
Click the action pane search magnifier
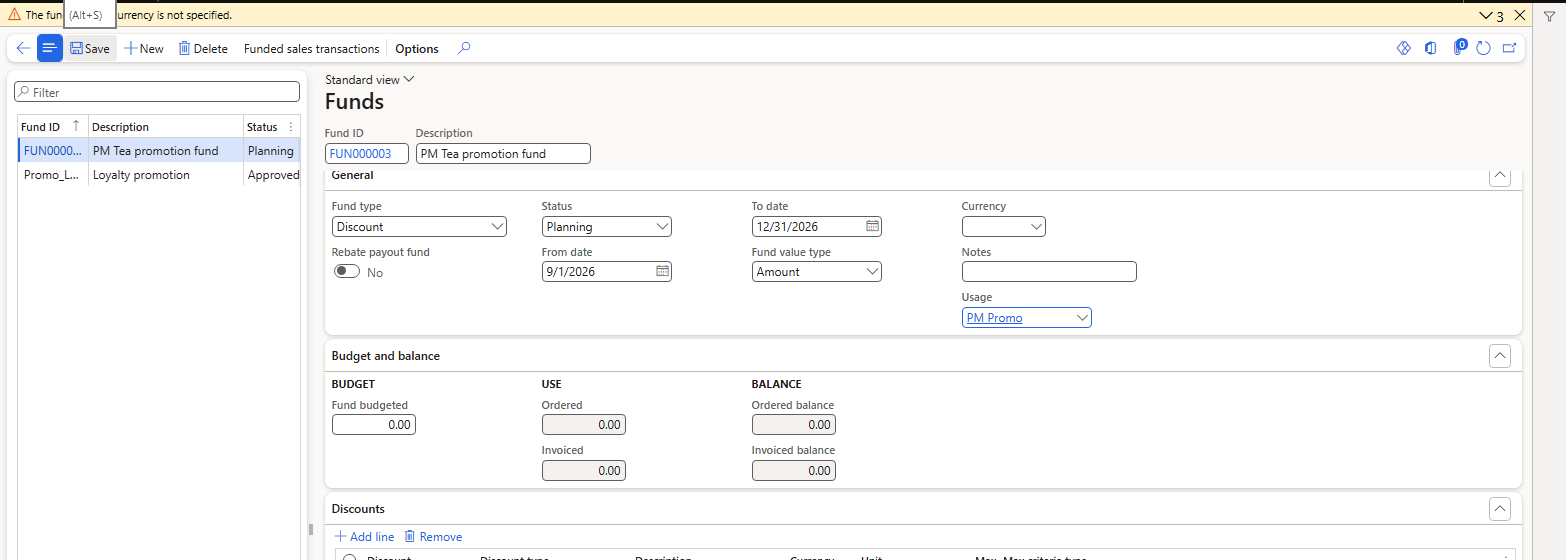(464, 48)
